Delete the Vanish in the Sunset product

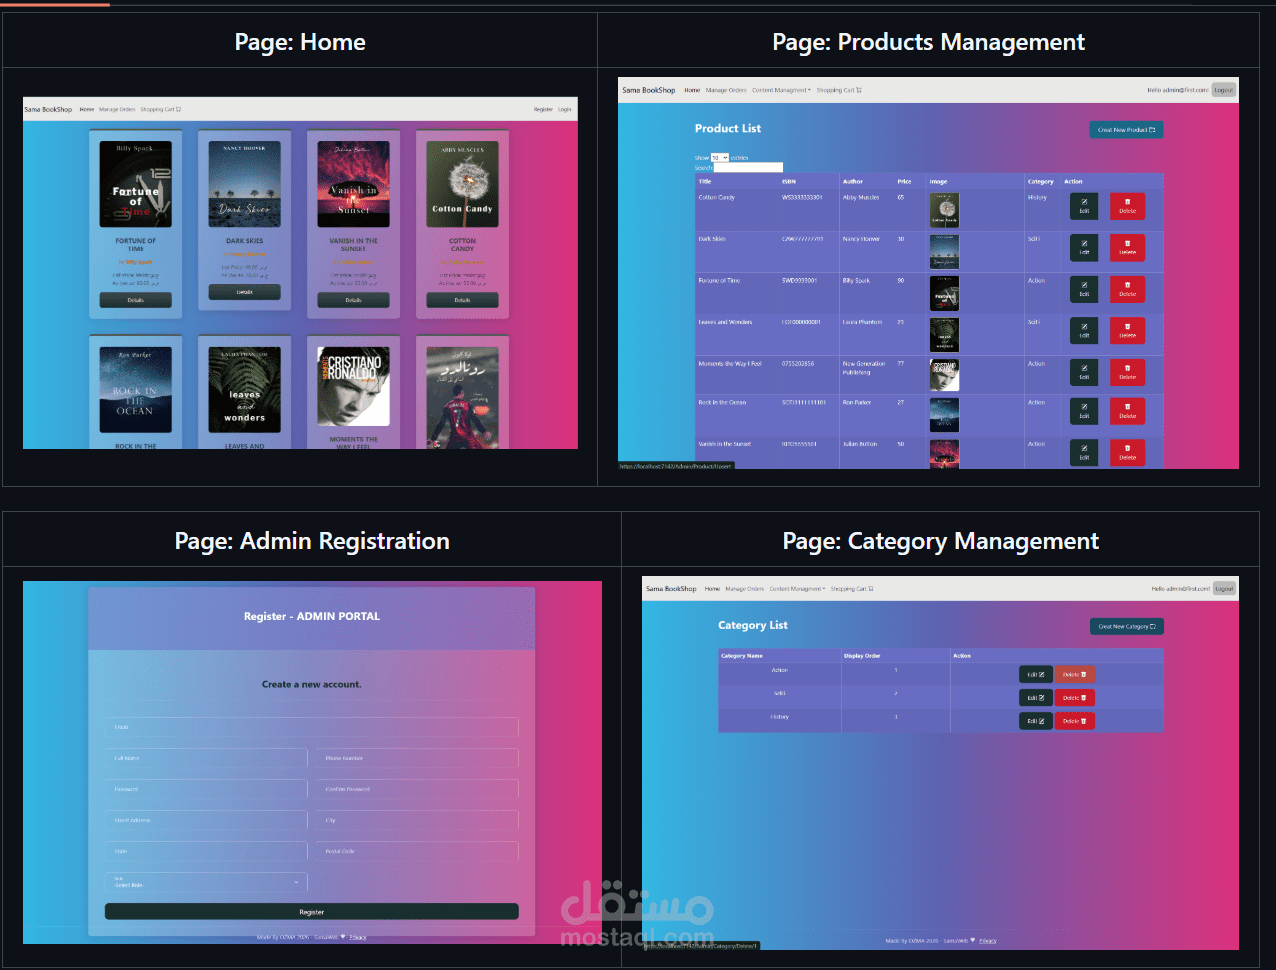coord(1127,452)
